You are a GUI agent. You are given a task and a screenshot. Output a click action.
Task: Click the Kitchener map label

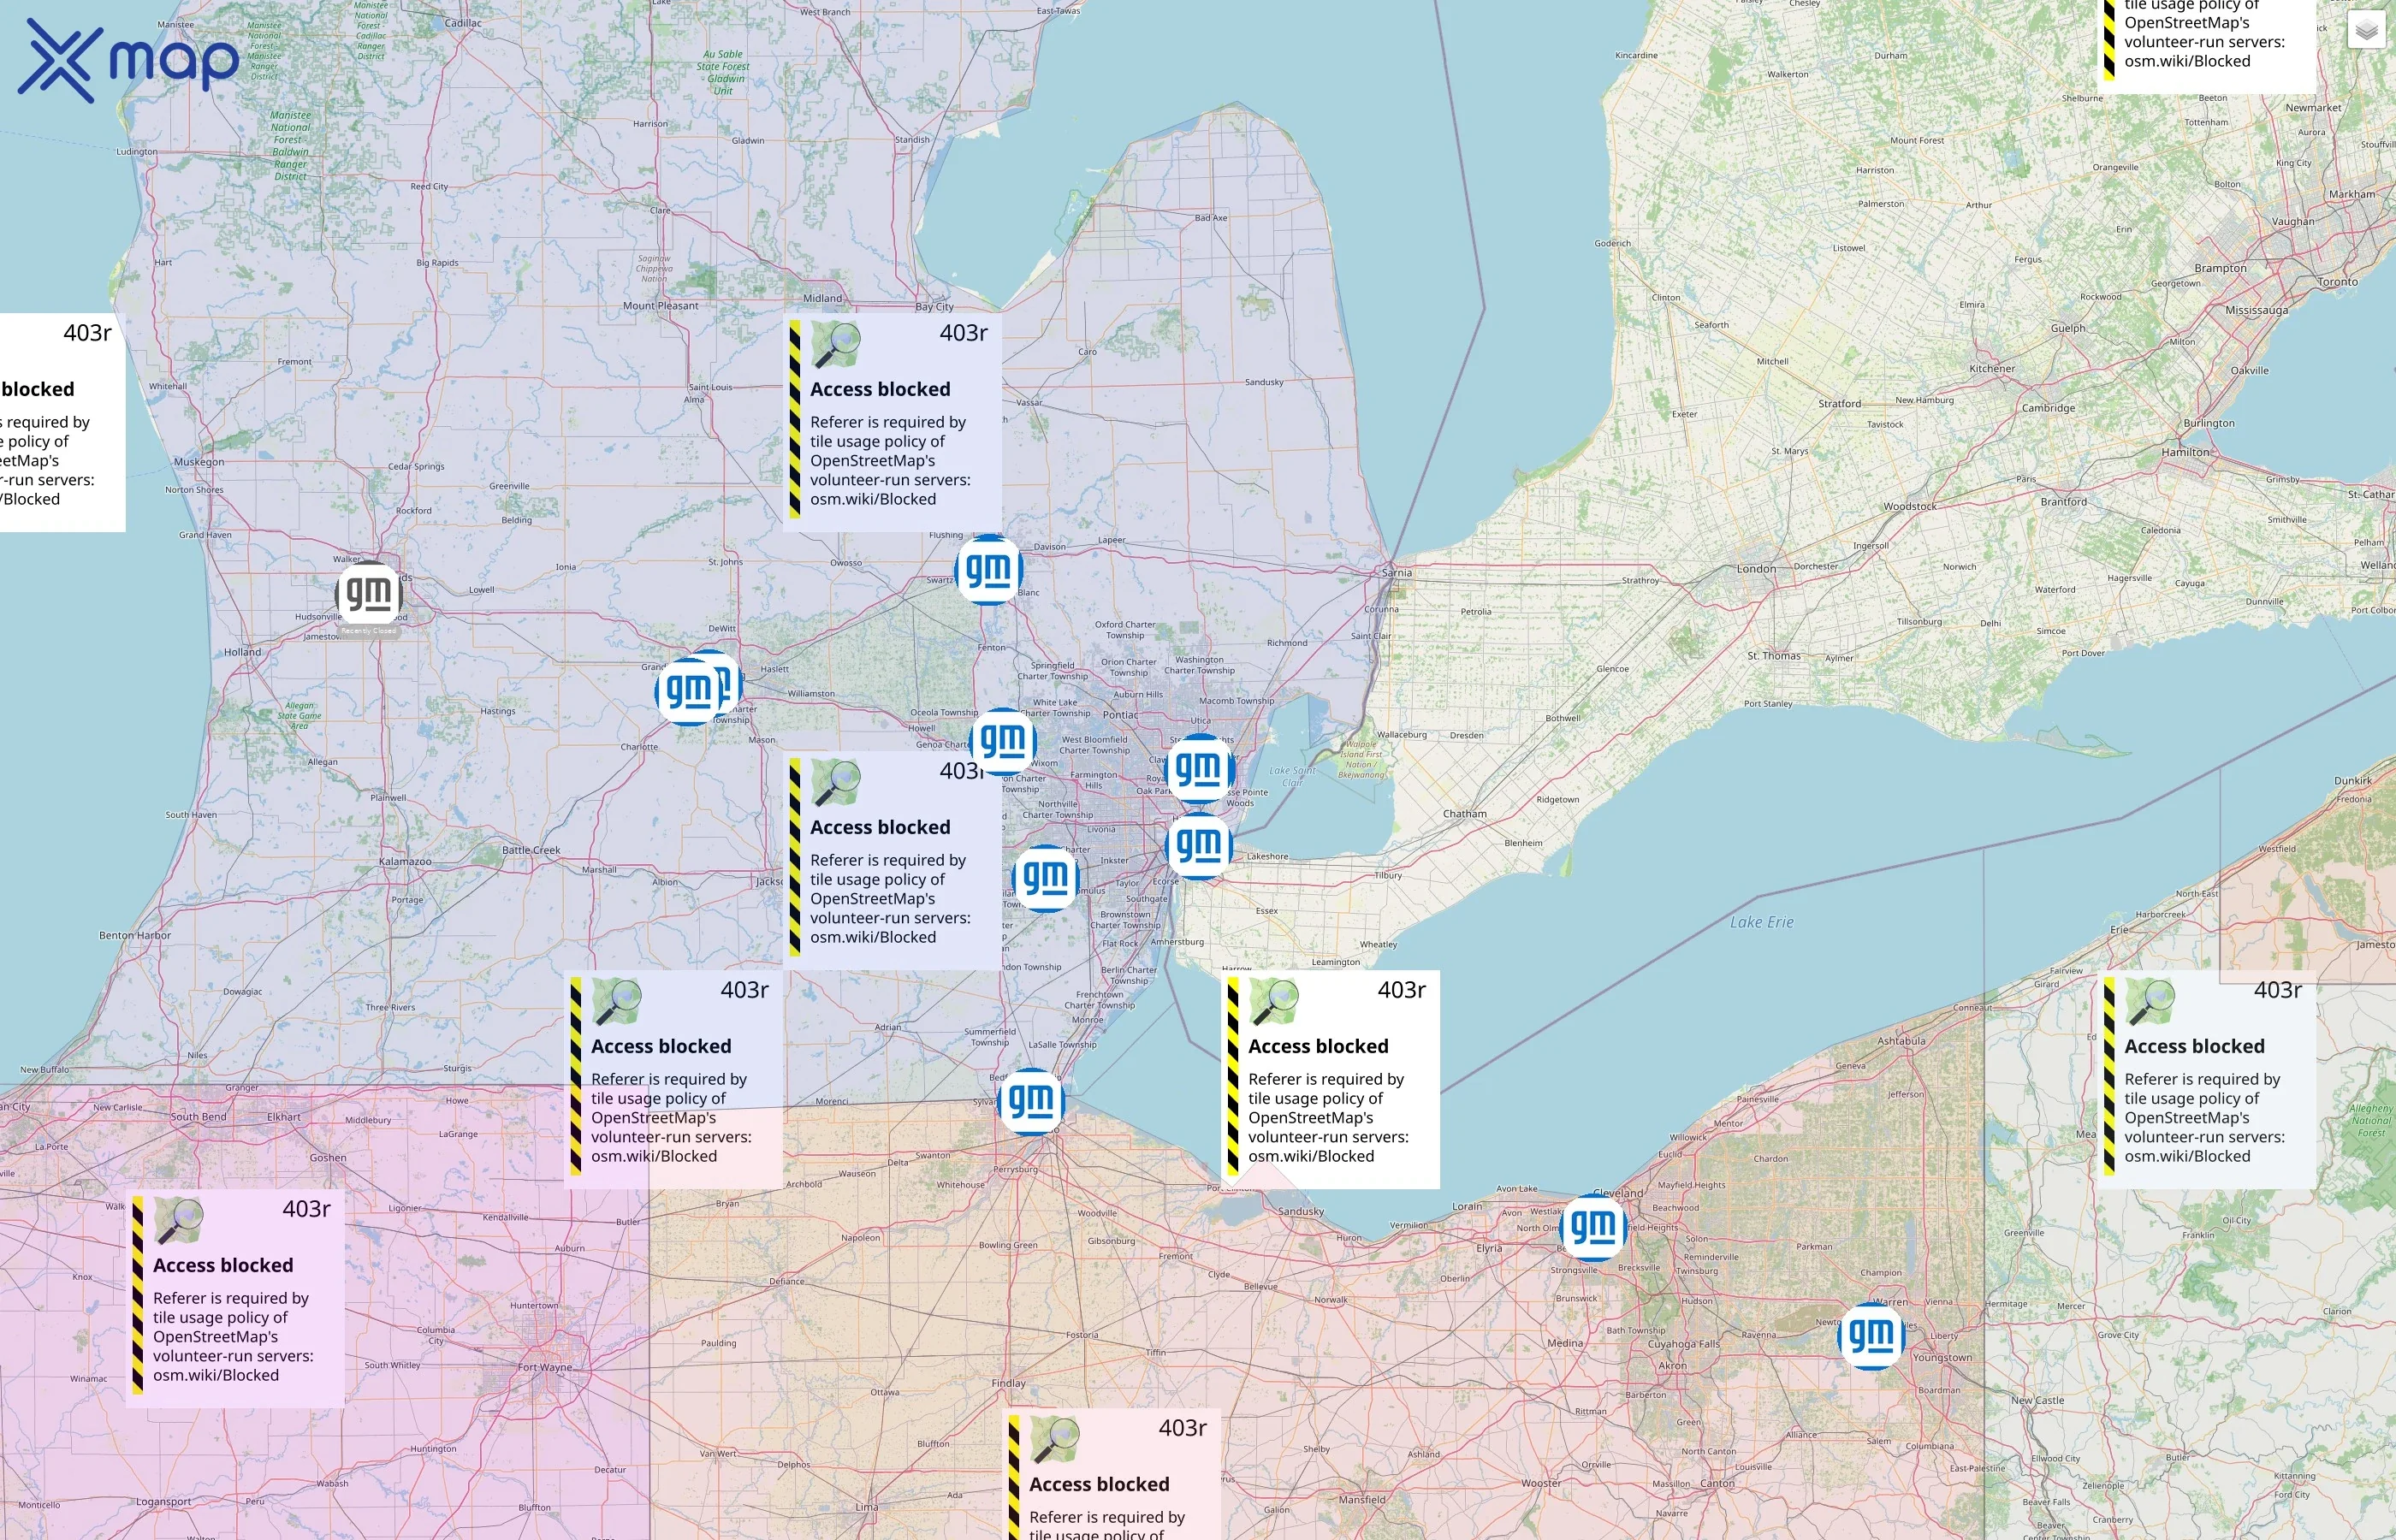coord(1992,368)
